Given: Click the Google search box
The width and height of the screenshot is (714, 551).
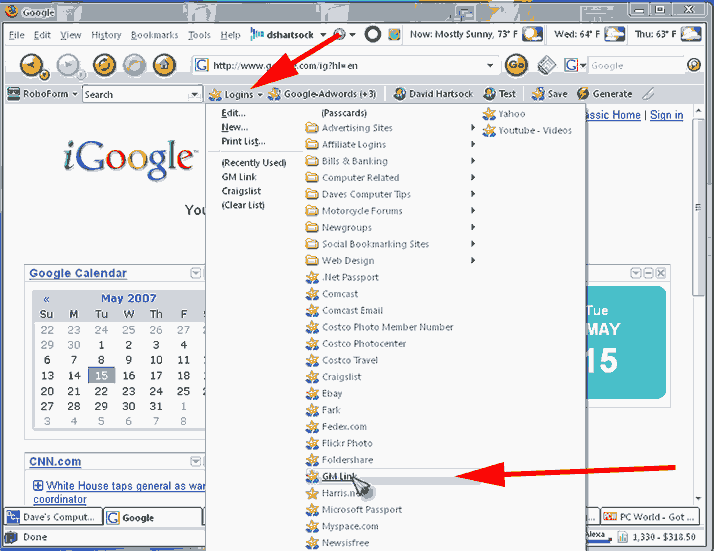Looking at the screenshot, I should tap(637, 66).
